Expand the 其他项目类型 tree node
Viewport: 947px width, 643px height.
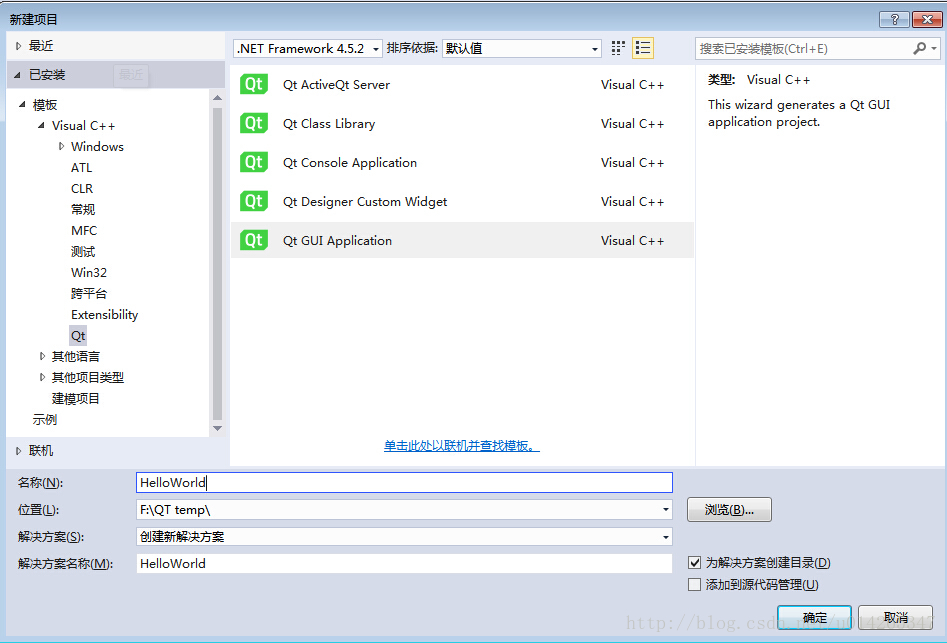click(x=42, y=377)
